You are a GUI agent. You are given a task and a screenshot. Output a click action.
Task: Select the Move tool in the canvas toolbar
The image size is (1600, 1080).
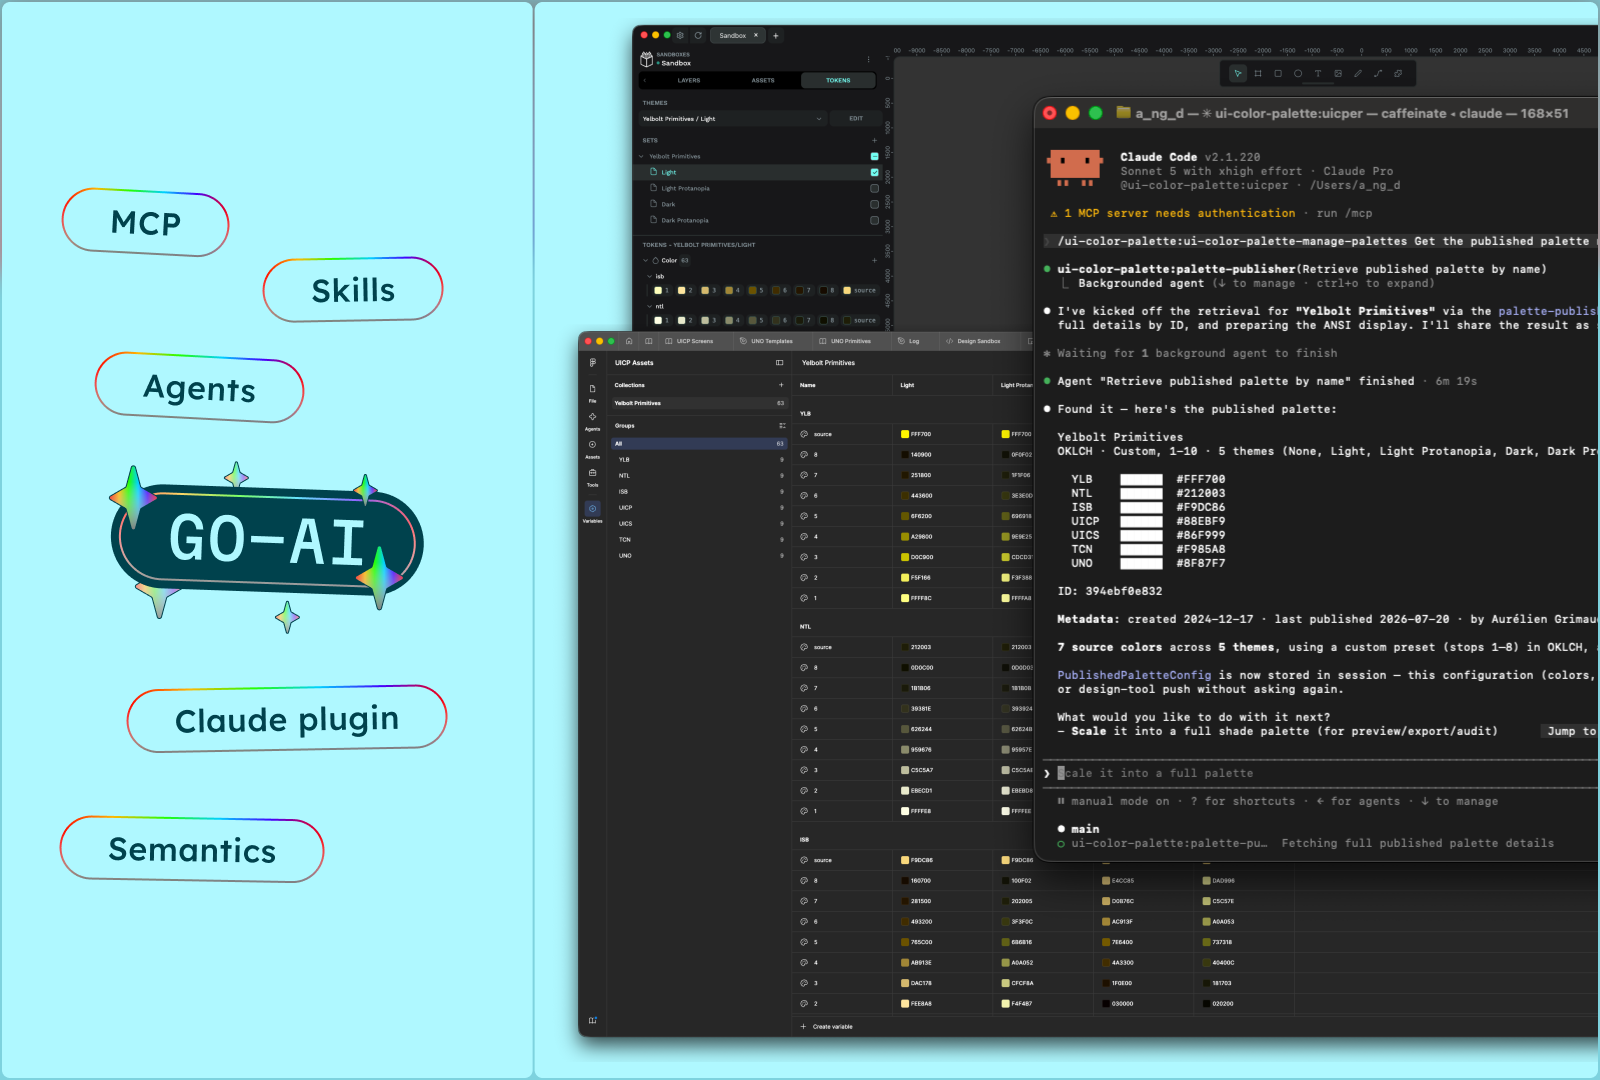click(1238, 73)
